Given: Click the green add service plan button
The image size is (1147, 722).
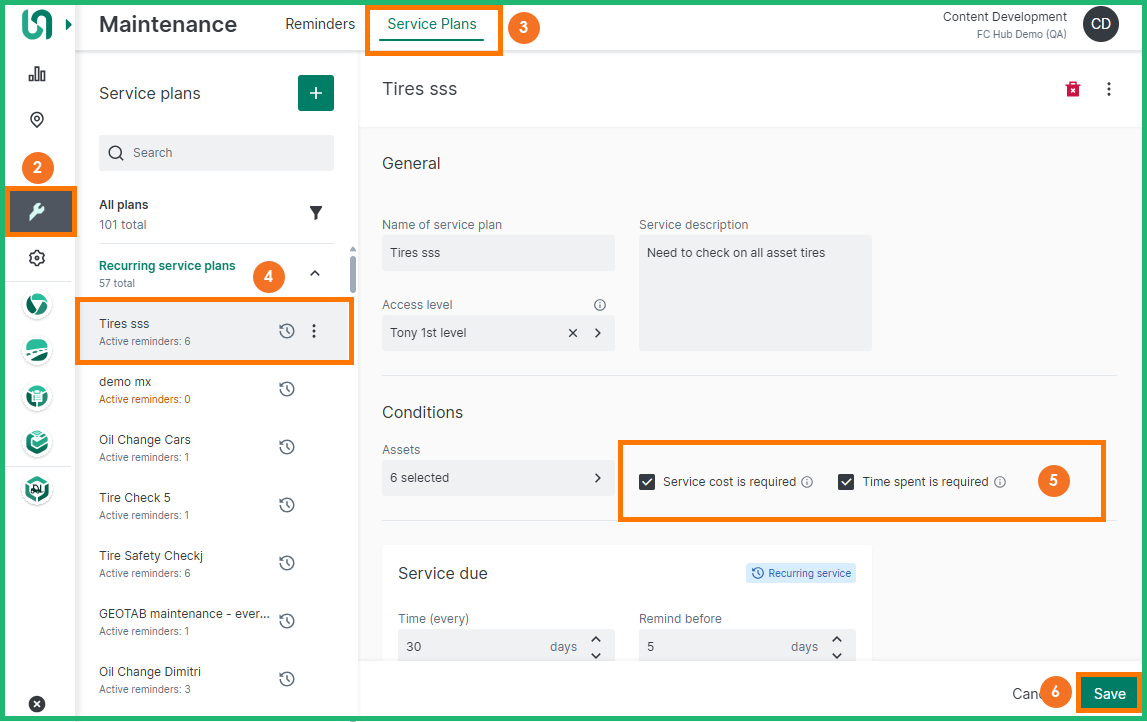Looking at the screenshot, I should (x=316, y=93).
